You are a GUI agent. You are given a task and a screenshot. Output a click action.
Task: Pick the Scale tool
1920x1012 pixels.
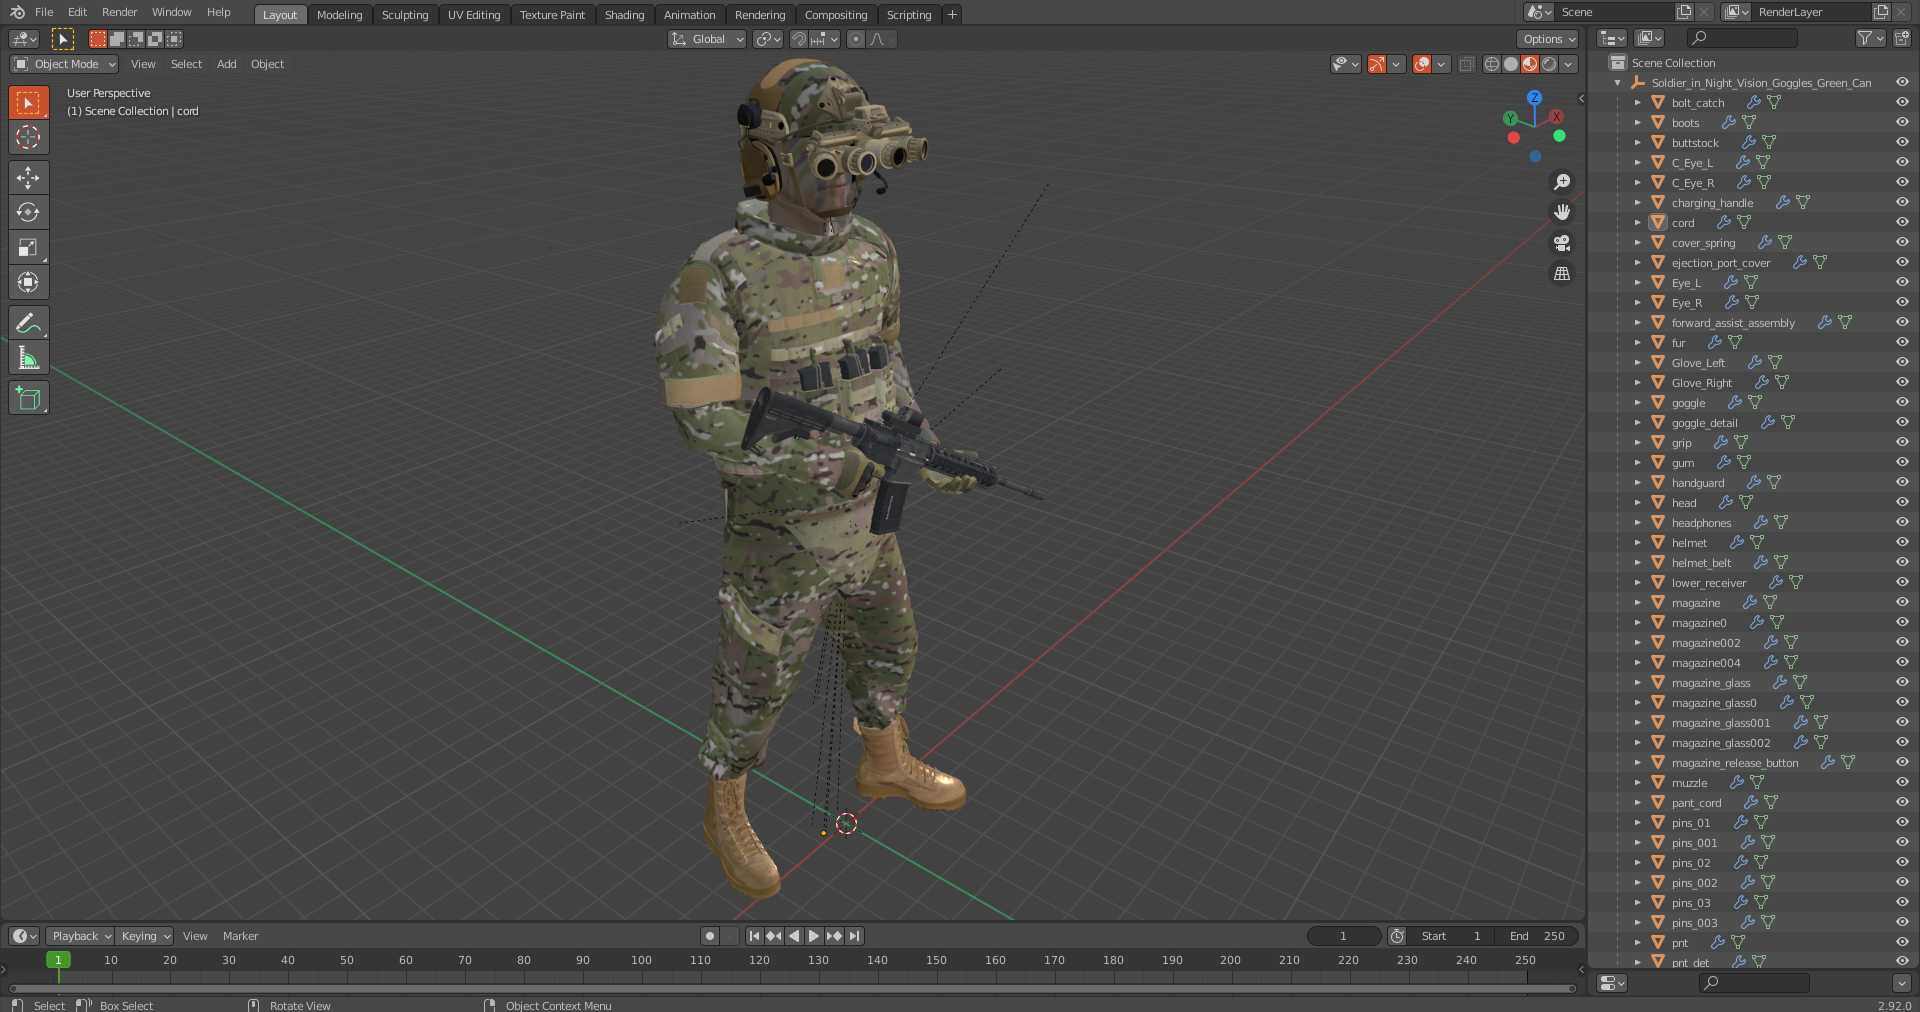[x=28, y=247]
